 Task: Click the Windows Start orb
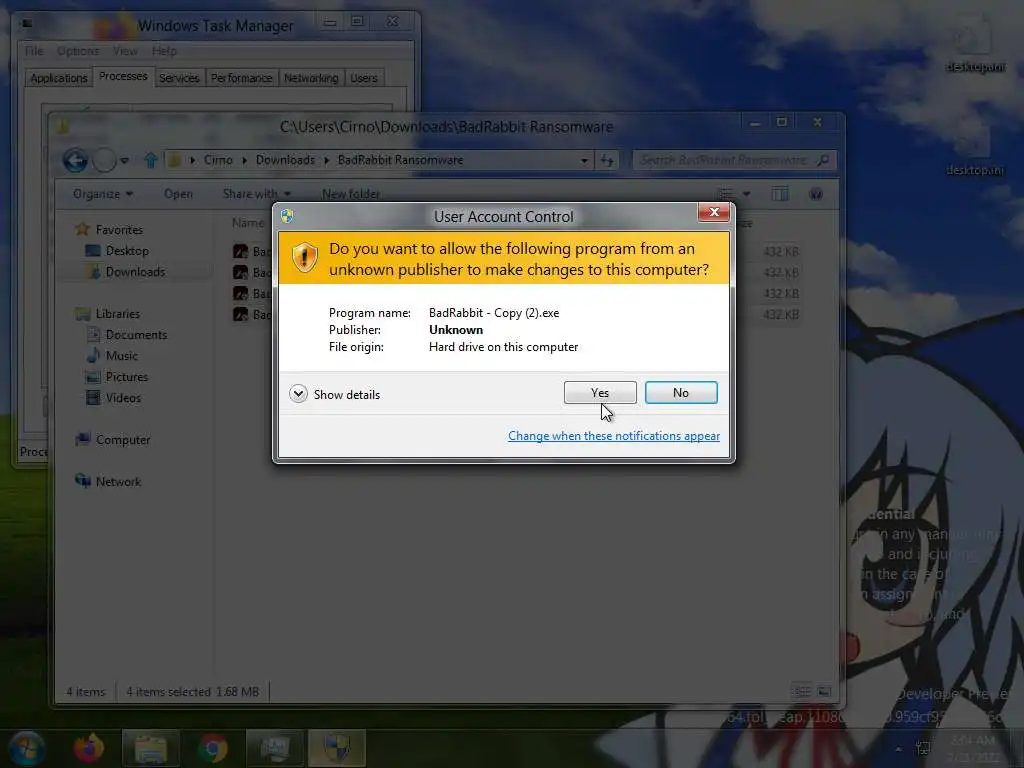click(27, 748)
